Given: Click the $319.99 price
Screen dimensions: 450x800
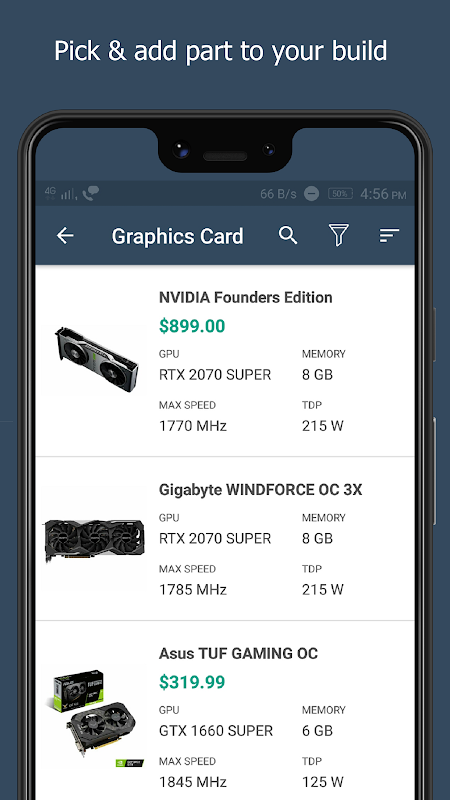Looking at the screenshot, I should [192, 682].
